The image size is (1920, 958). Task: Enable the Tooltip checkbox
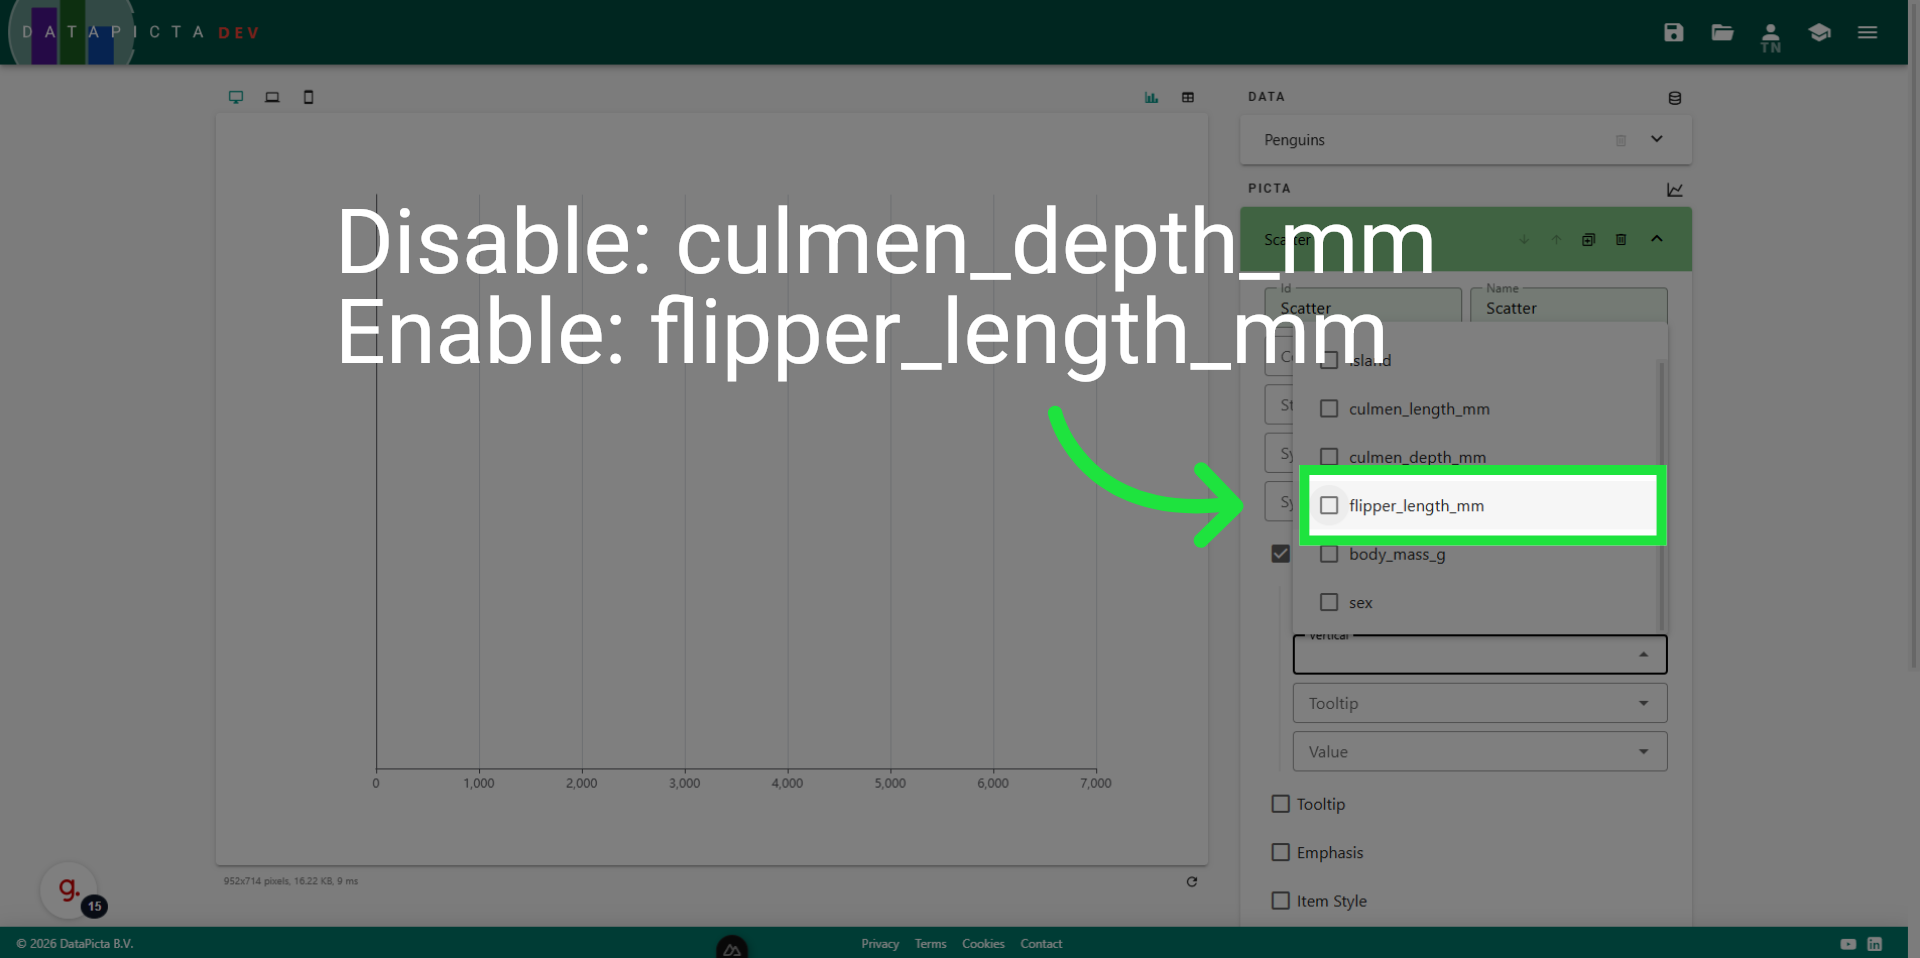pos(1281,804)
